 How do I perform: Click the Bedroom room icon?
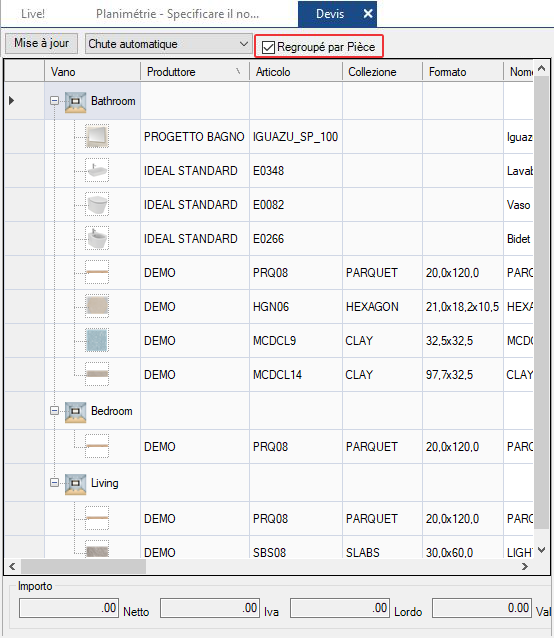(76, 412)
